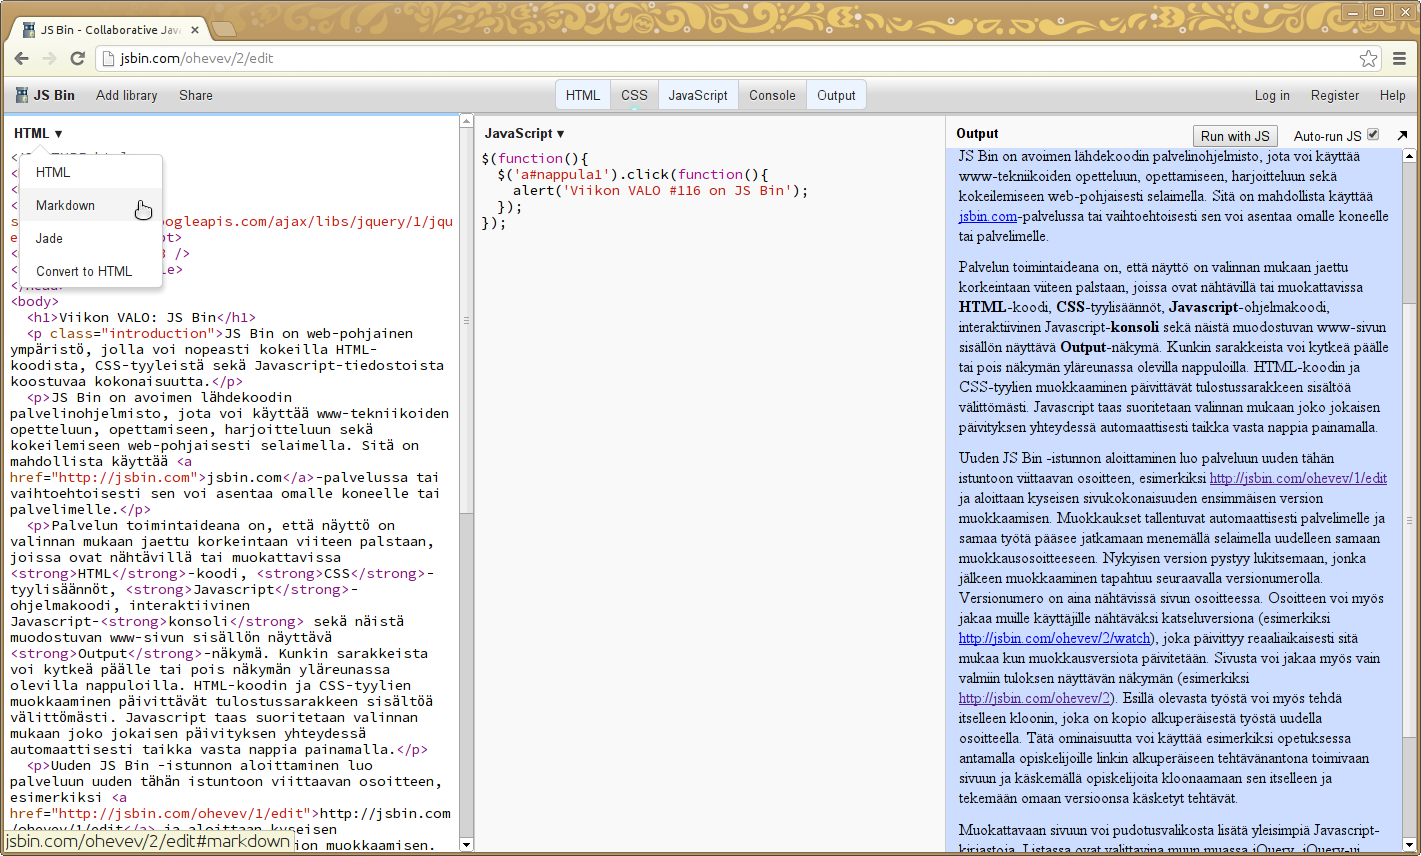Open a new browser tab
1421x856 pixels.
point(223,29)
